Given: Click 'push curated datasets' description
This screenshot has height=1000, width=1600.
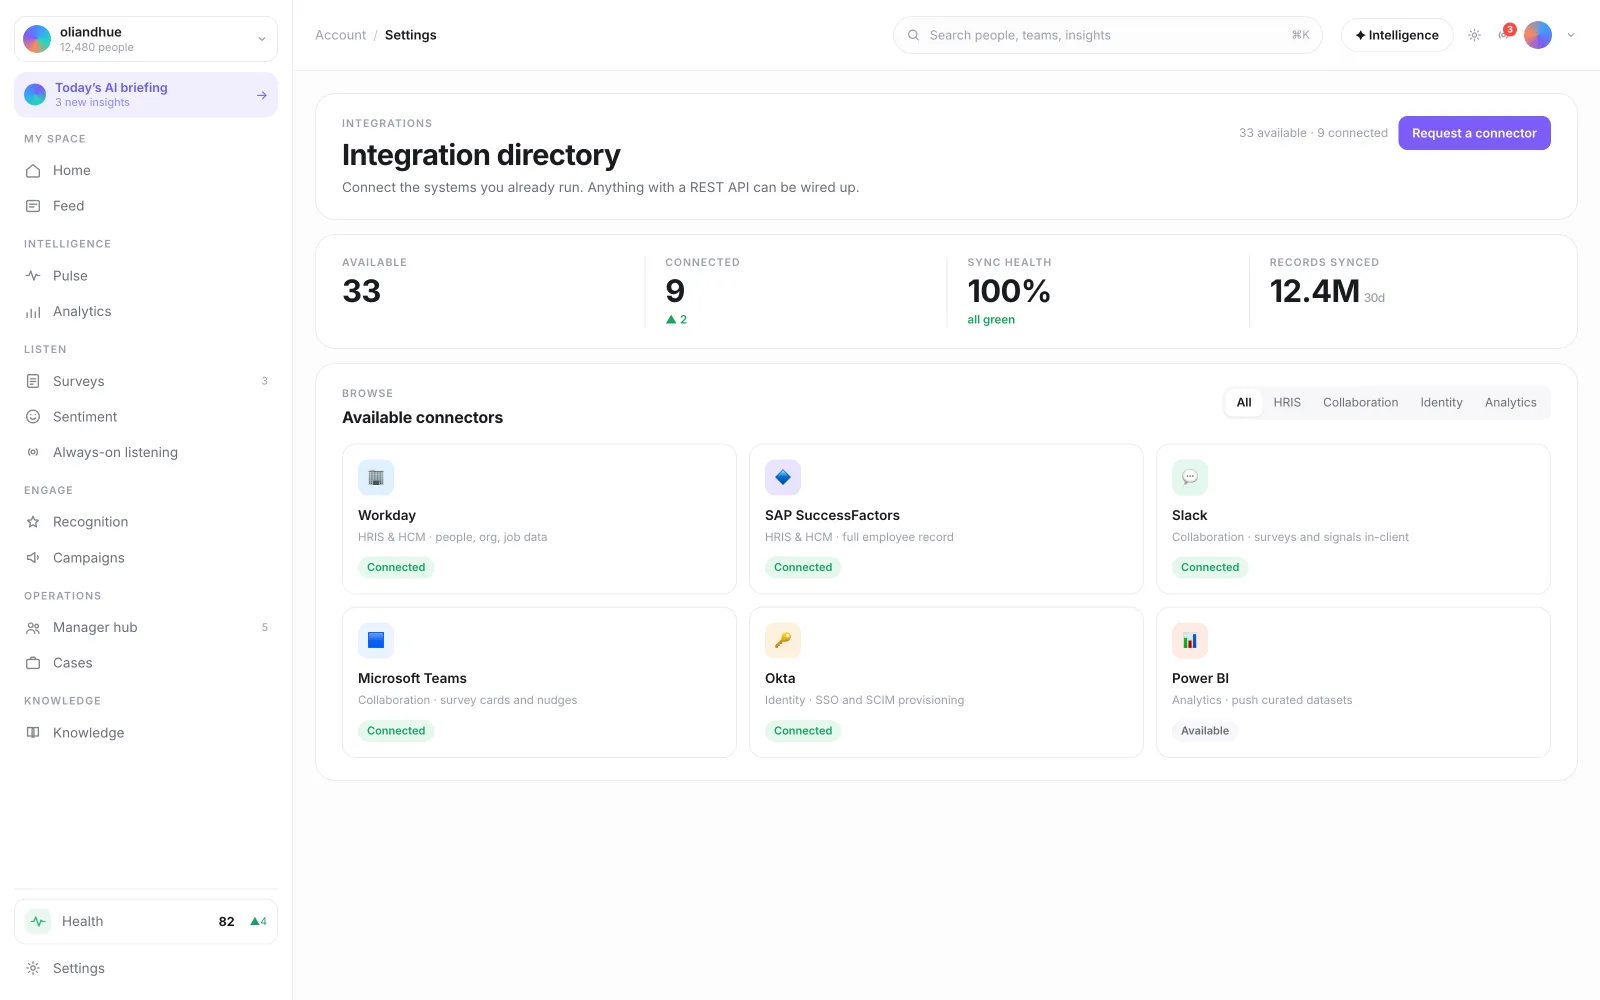Looking at the screenshot, I should [1292, 701].
